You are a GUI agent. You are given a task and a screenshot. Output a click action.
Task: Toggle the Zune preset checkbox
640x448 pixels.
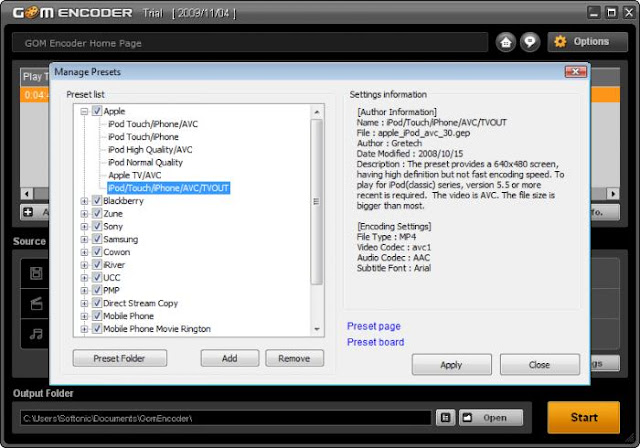[x=97, y=213]
